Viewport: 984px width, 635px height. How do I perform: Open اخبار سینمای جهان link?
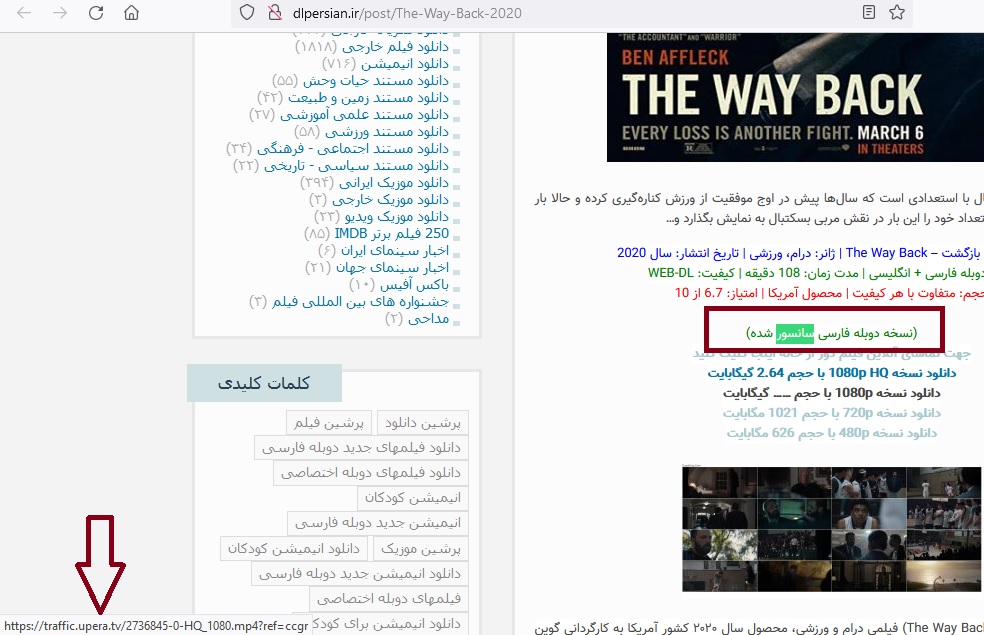coord(392,267)
